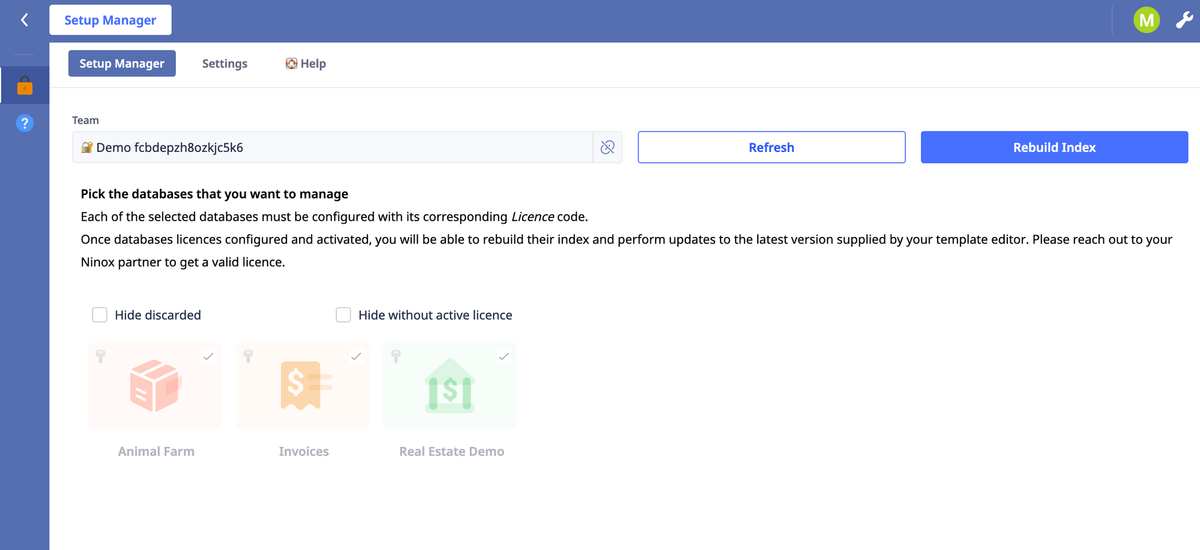Open the Help tab
The width and height of the screenshot is (1200, 550).
306,64
